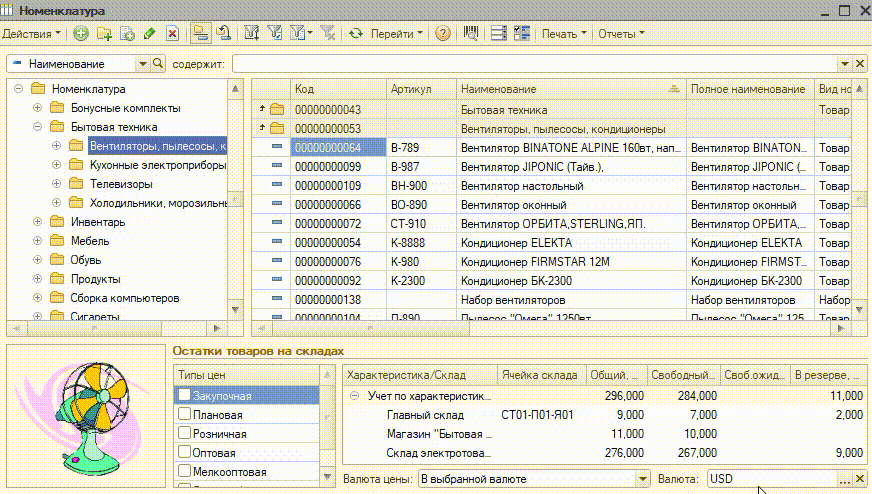Tick the Оптовая price type checkbox
Screen dimensions: 872x494
(x=184, y=453)
